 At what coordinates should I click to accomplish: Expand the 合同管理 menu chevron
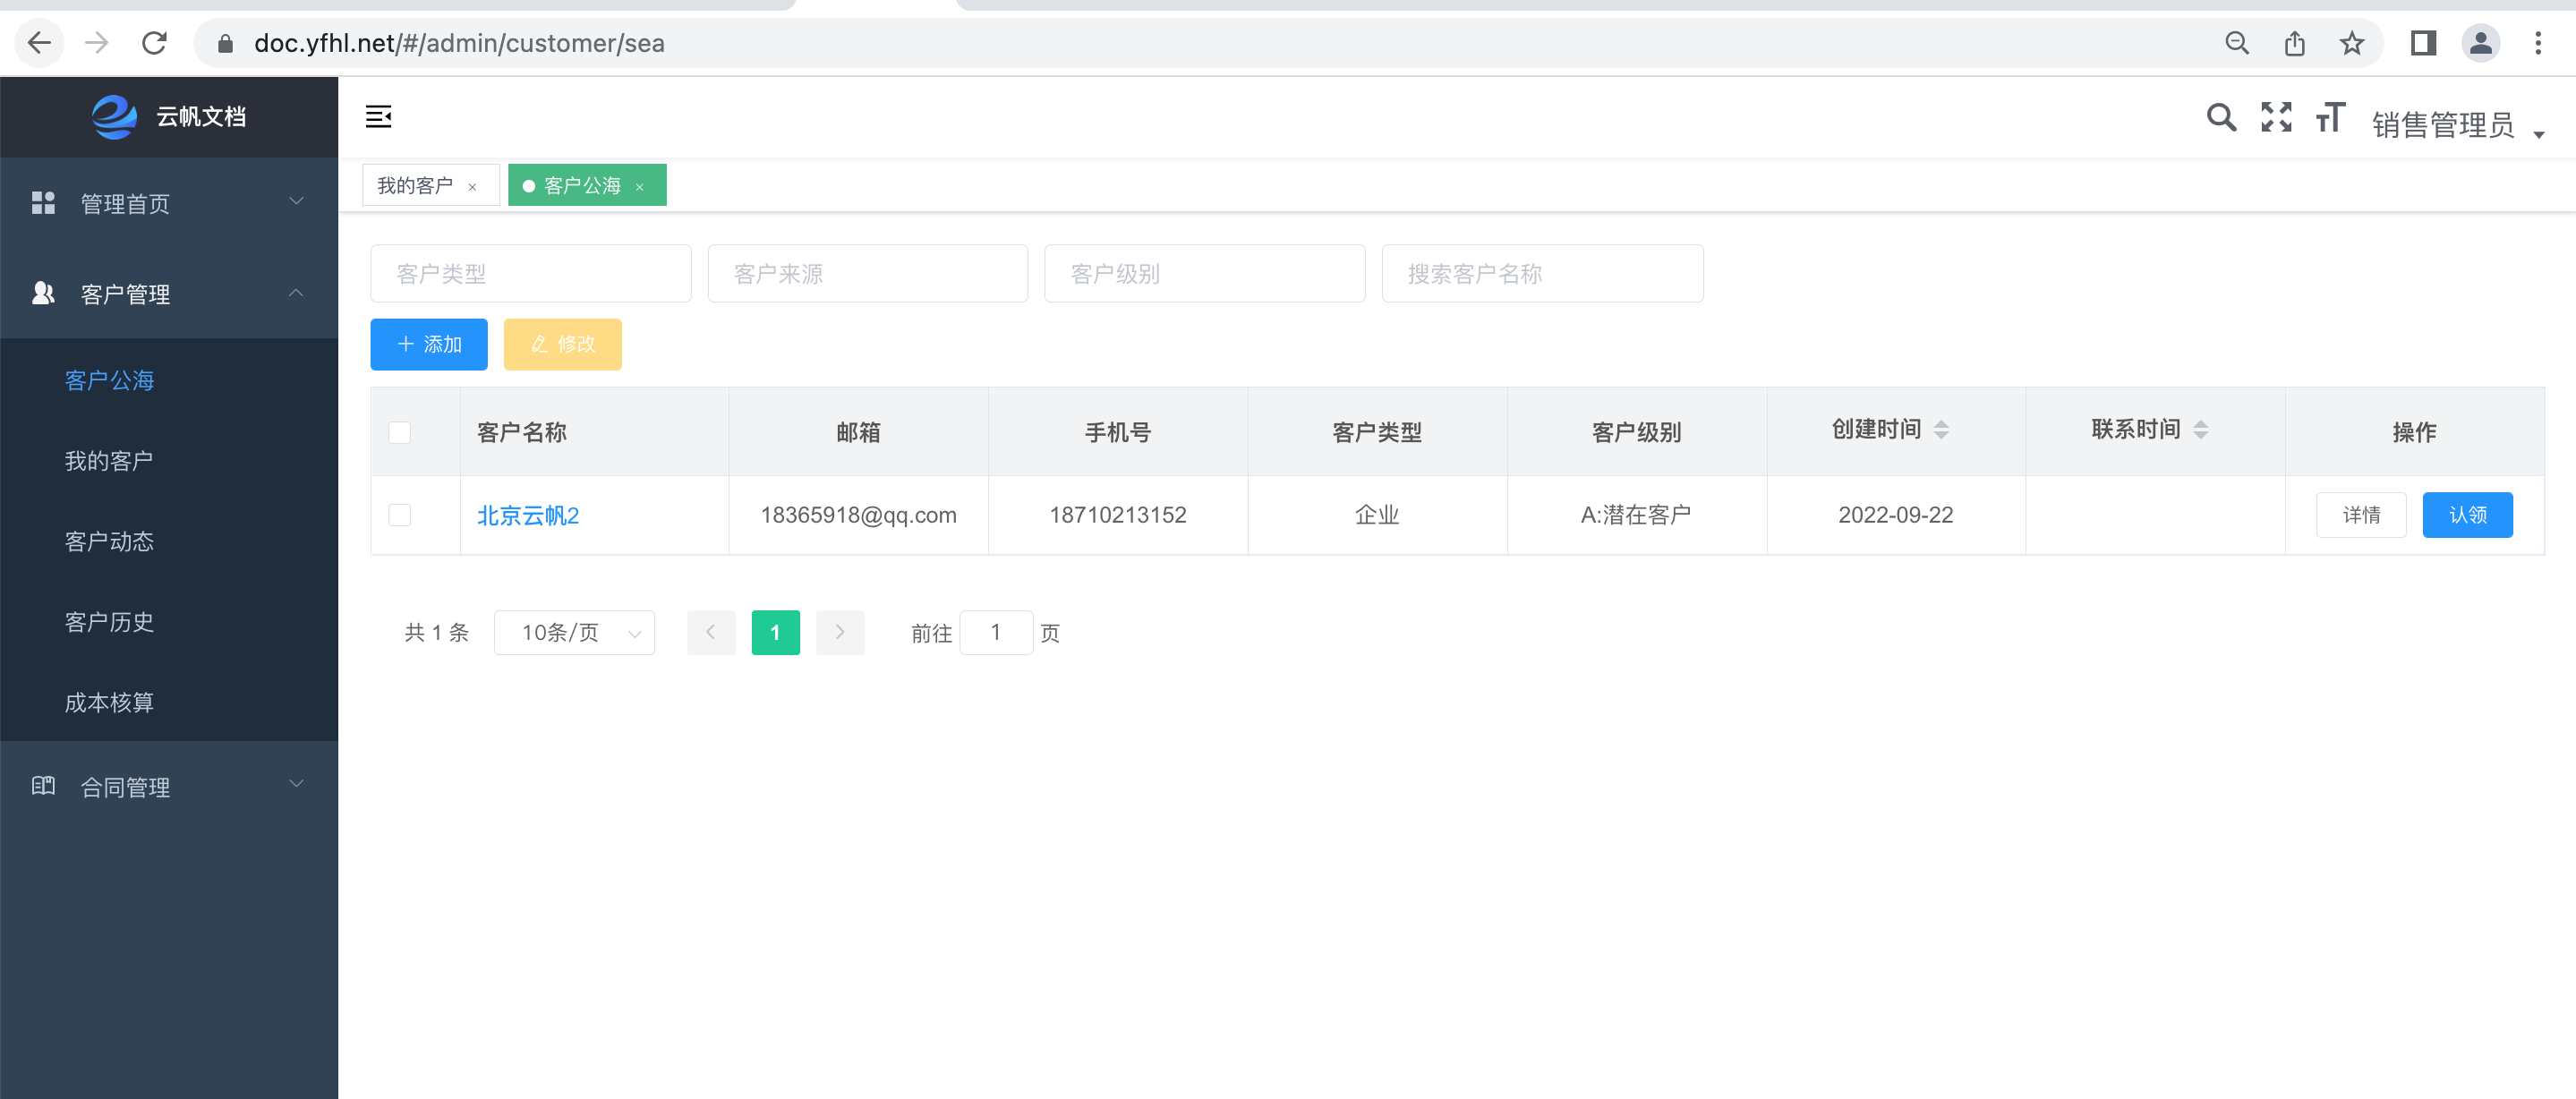pos(297,783)
